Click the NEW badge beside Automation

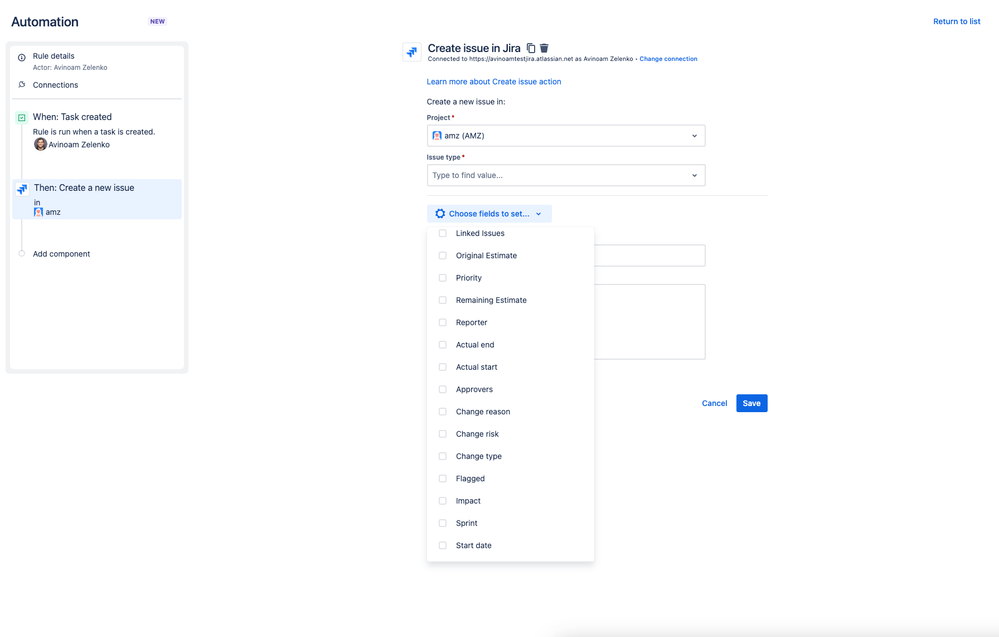(157, 21)
